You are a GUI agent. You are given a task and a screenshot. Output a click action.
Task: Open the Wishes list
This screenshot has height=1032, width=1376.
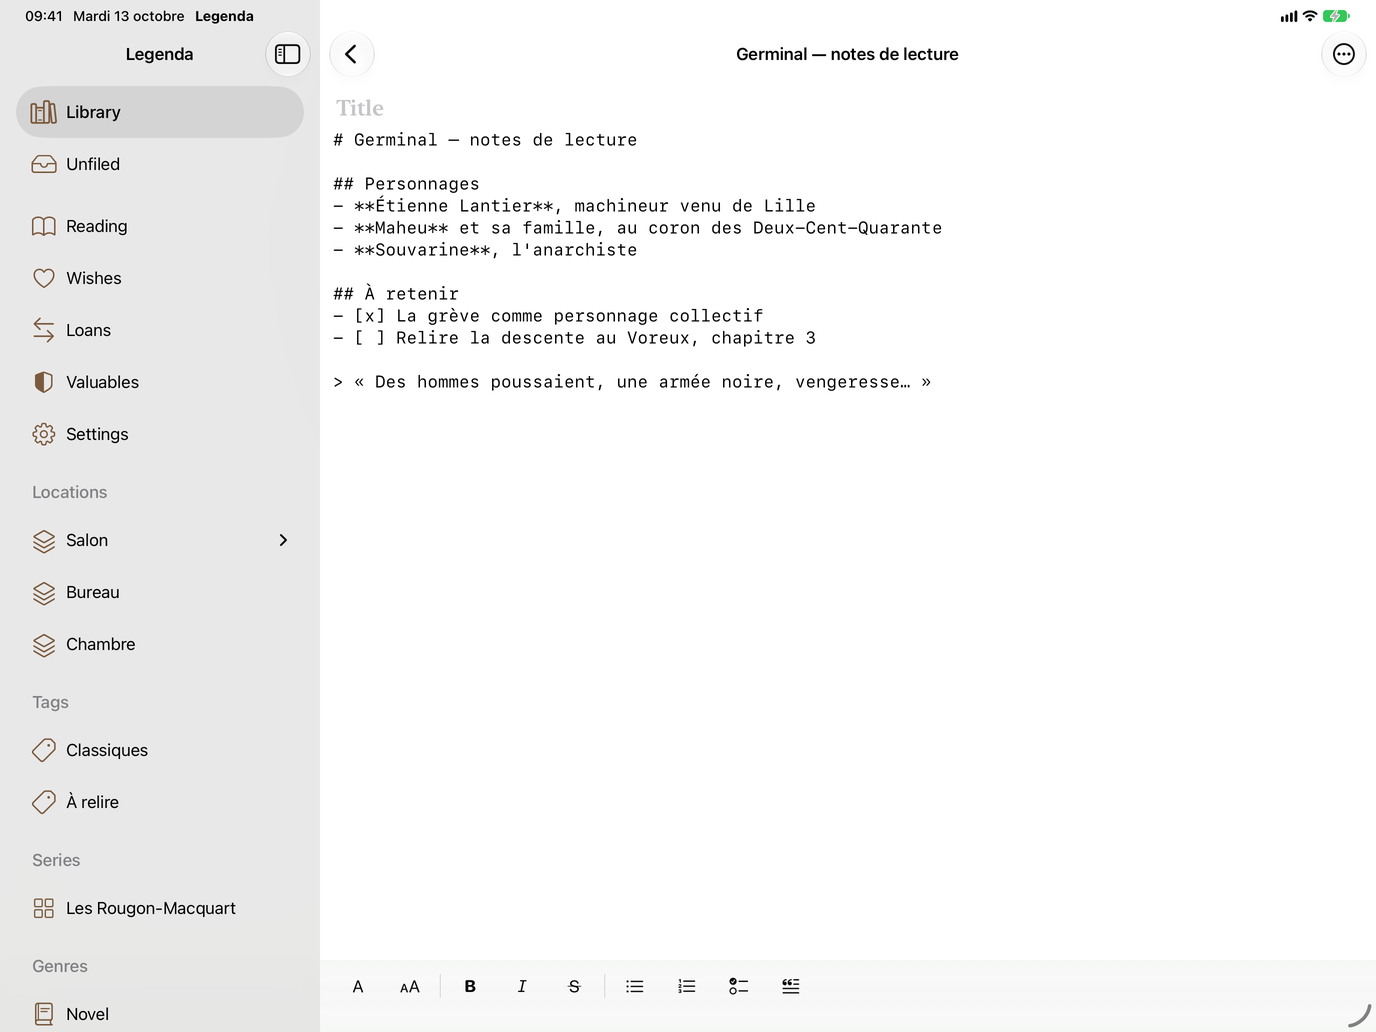[160, 278]
